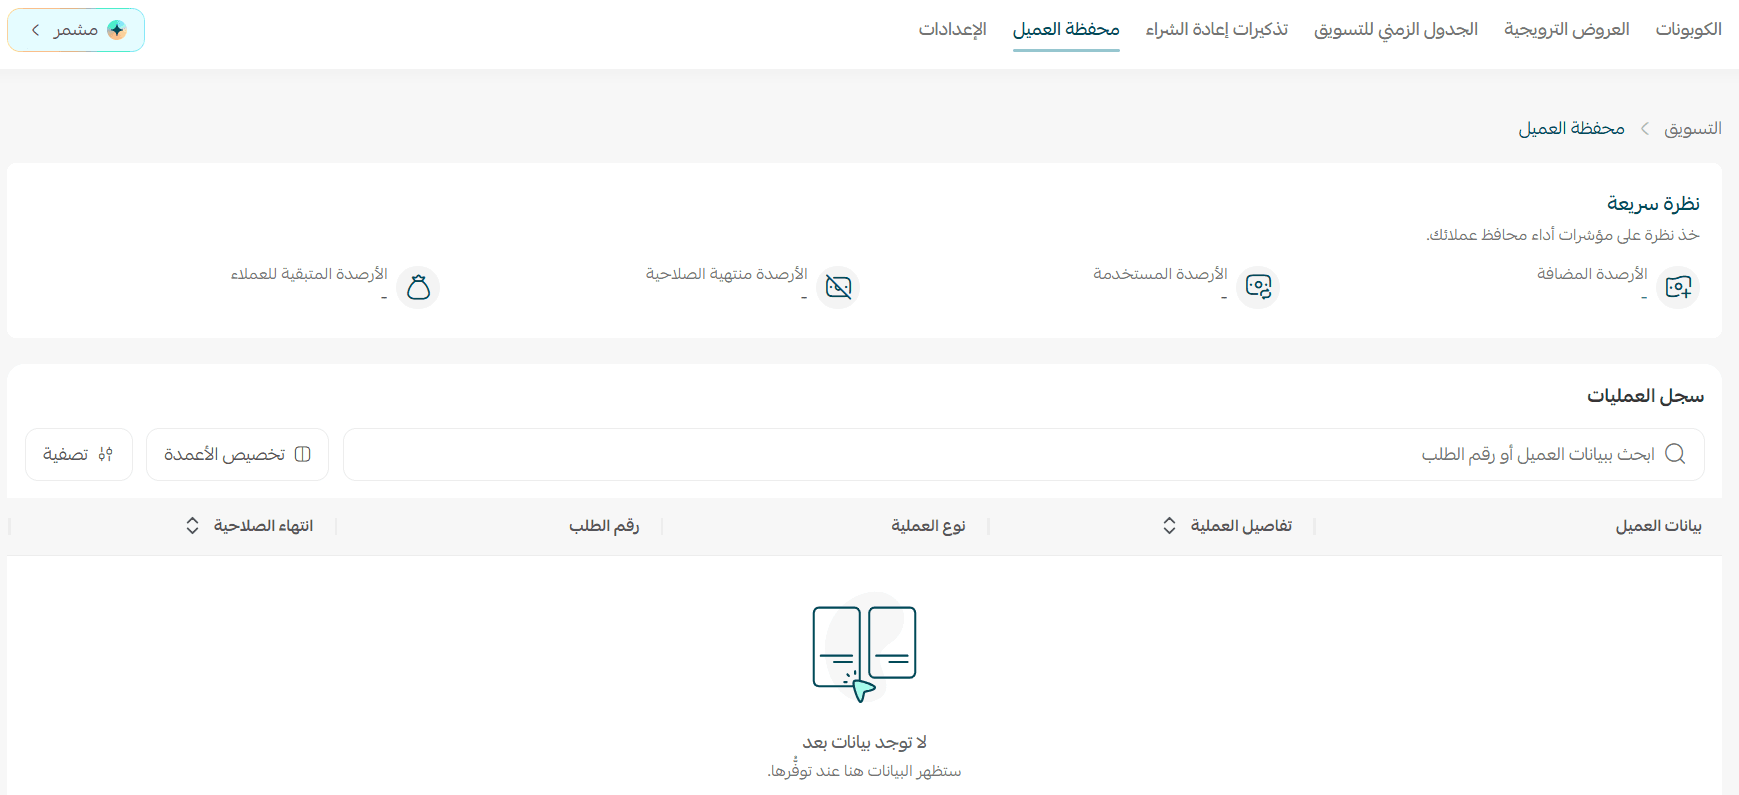Click the columns icon in تخصيص الأعمدة
Image resolution: width=1739 pixels, height=795 pixels.
click(x=302, y=454)
